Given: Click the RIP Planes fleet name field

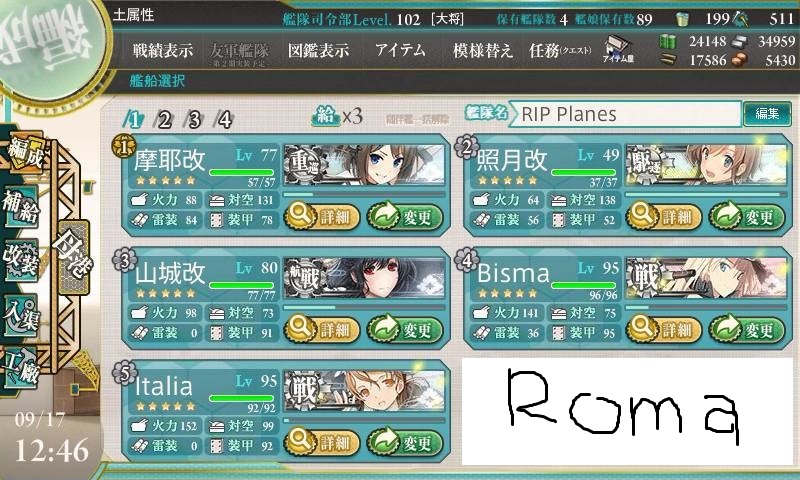Looking at the screenshot, I should 624,114.
